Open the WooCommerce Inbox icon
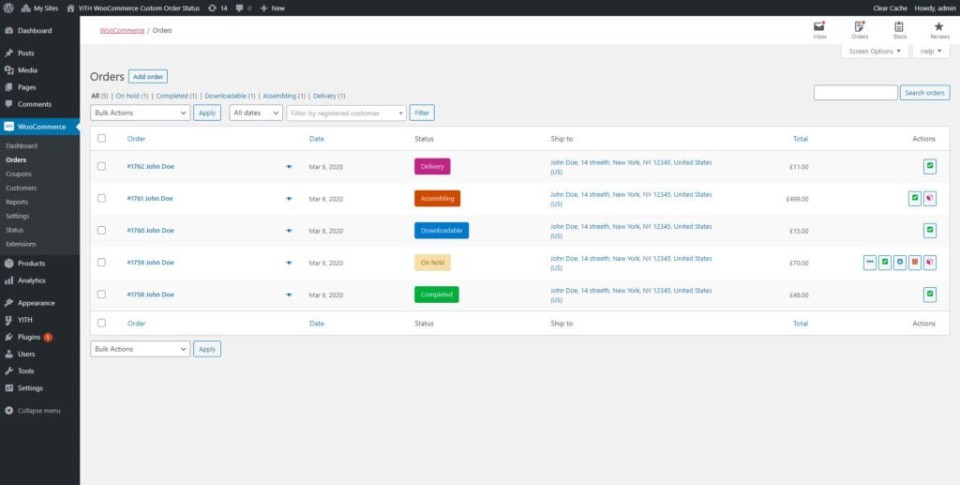The height and width of the screenshot is (485, 960). 820,29
